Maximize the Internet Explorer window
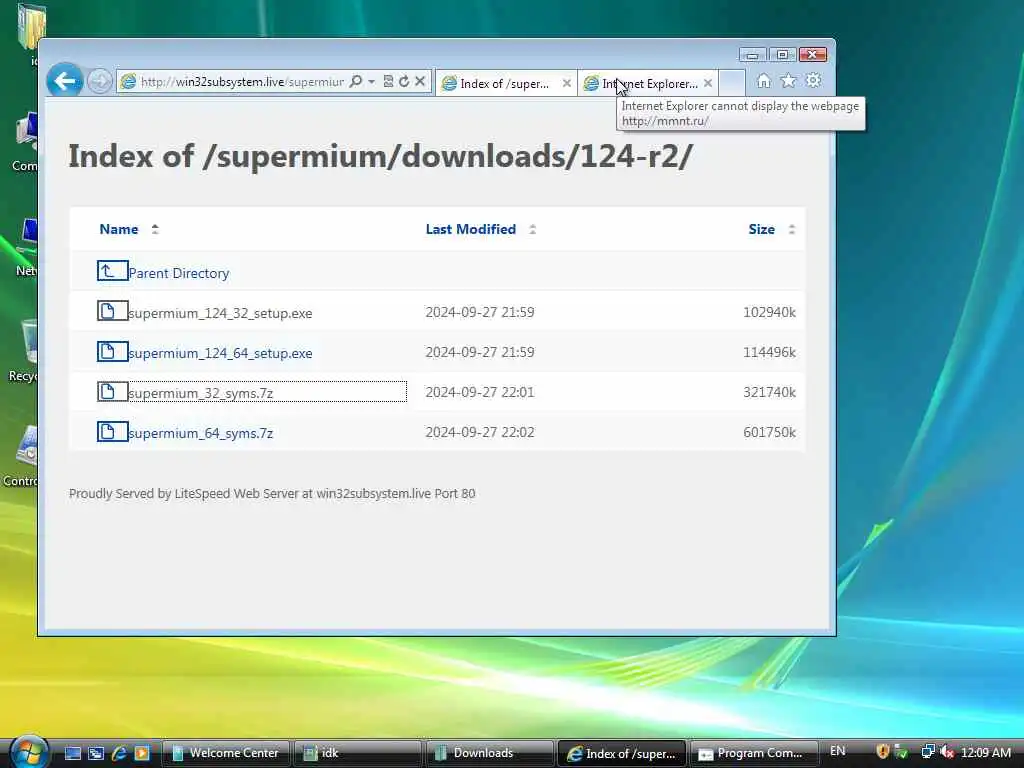Image resolution: width=1024 pixels, height=768 pixels. (x=782, y=55)
